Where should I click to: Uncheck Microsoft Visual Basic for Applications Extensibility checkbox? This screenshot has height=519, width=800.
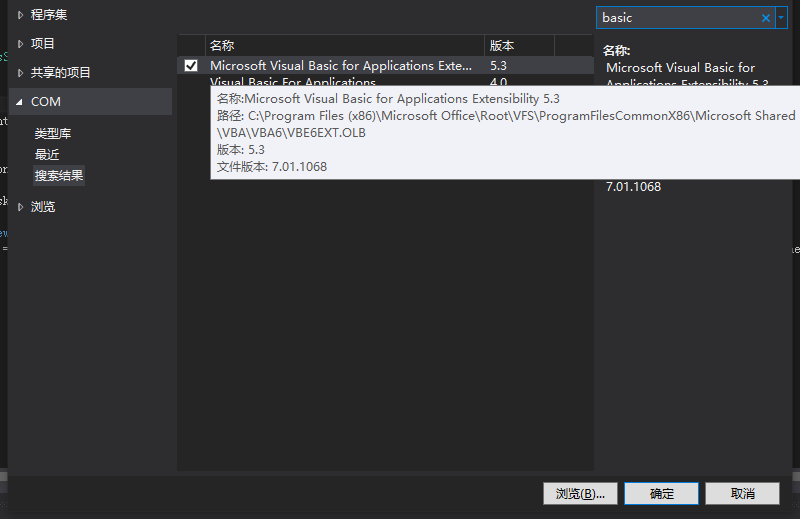(191, 65)
